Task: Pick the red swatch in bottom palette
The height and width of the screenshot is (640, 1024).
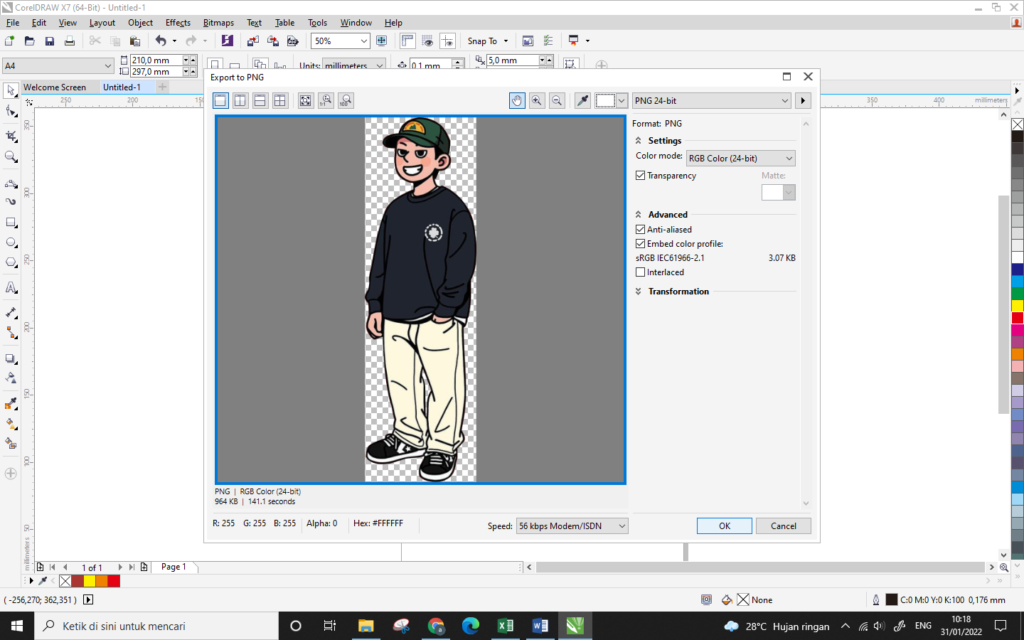Action: click(114, 581)
